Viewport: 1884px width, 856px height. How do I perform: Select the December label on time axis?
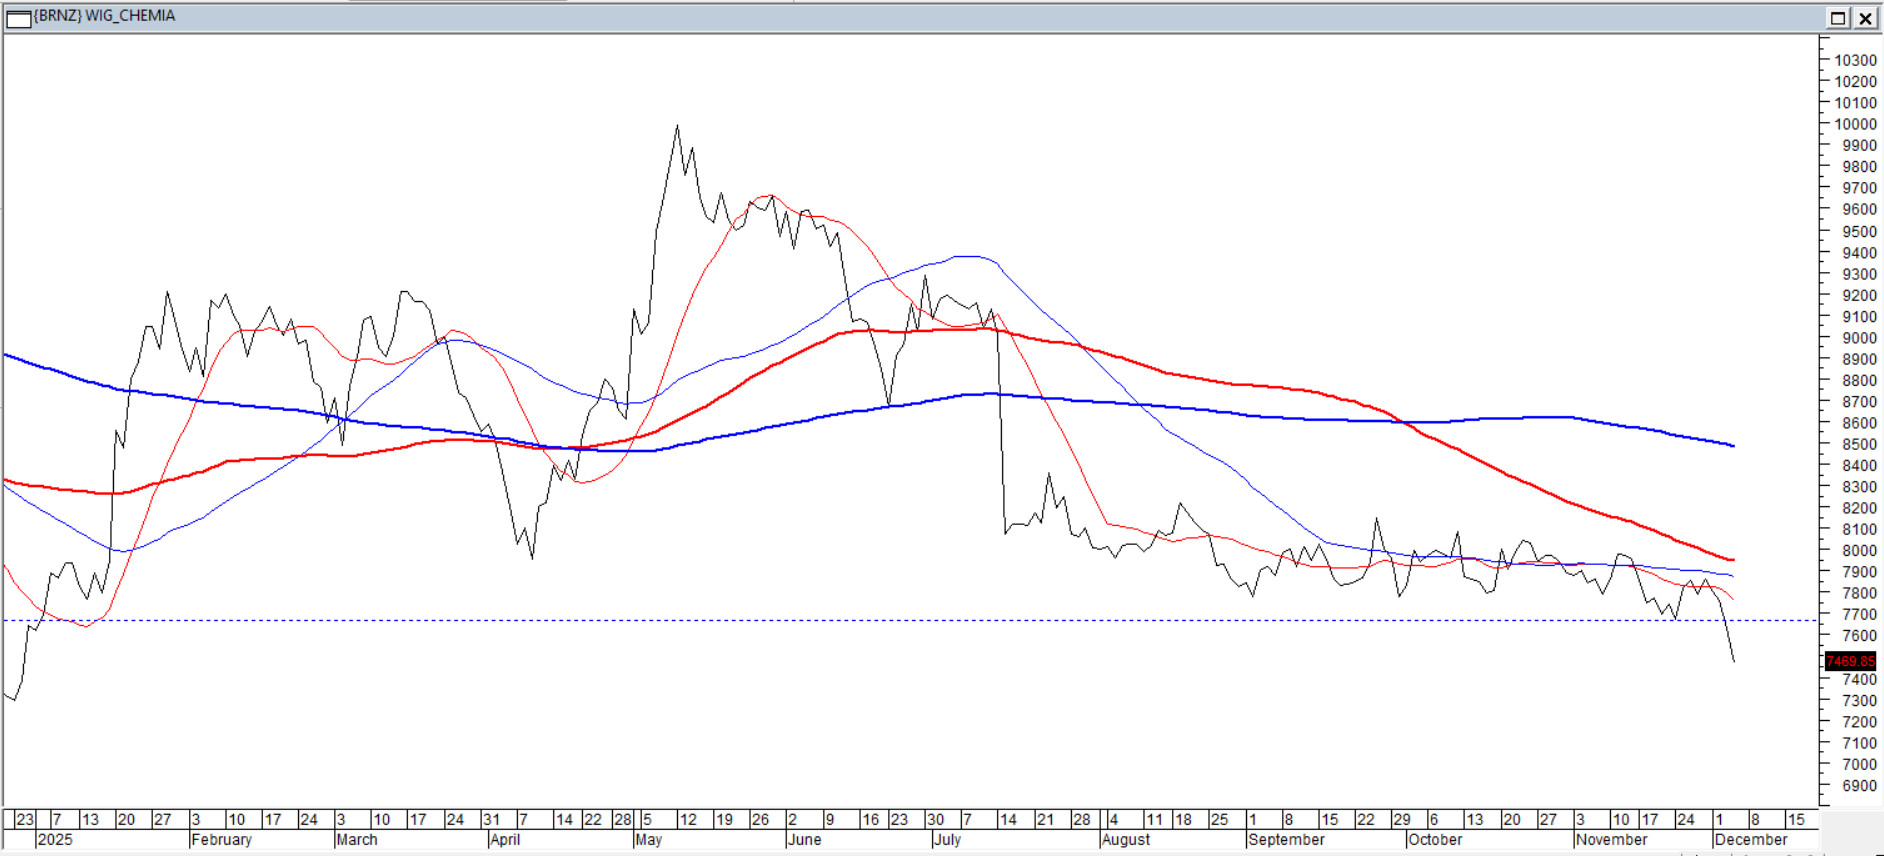tap(1750, 840)
